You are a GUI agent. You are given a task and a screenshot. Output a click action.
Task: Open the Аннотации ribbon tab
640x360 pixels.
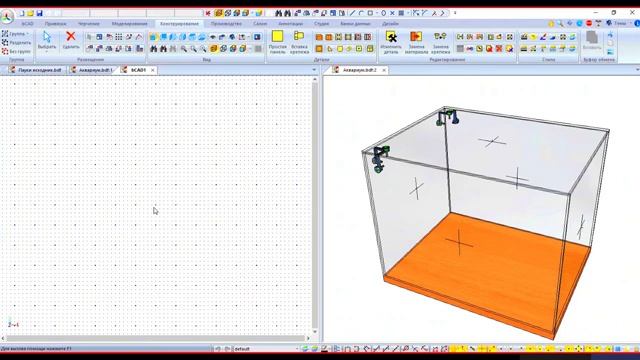[291, 24]
